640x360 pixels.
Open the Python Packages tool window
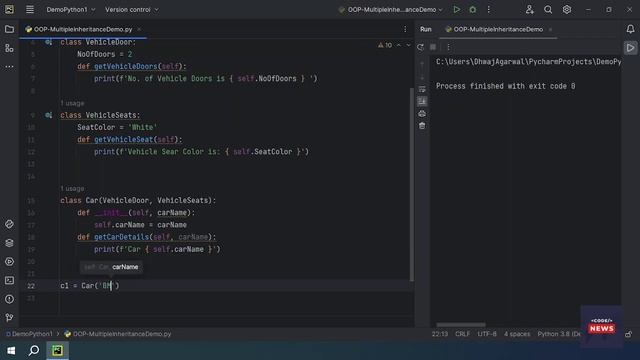coord(9,224)
